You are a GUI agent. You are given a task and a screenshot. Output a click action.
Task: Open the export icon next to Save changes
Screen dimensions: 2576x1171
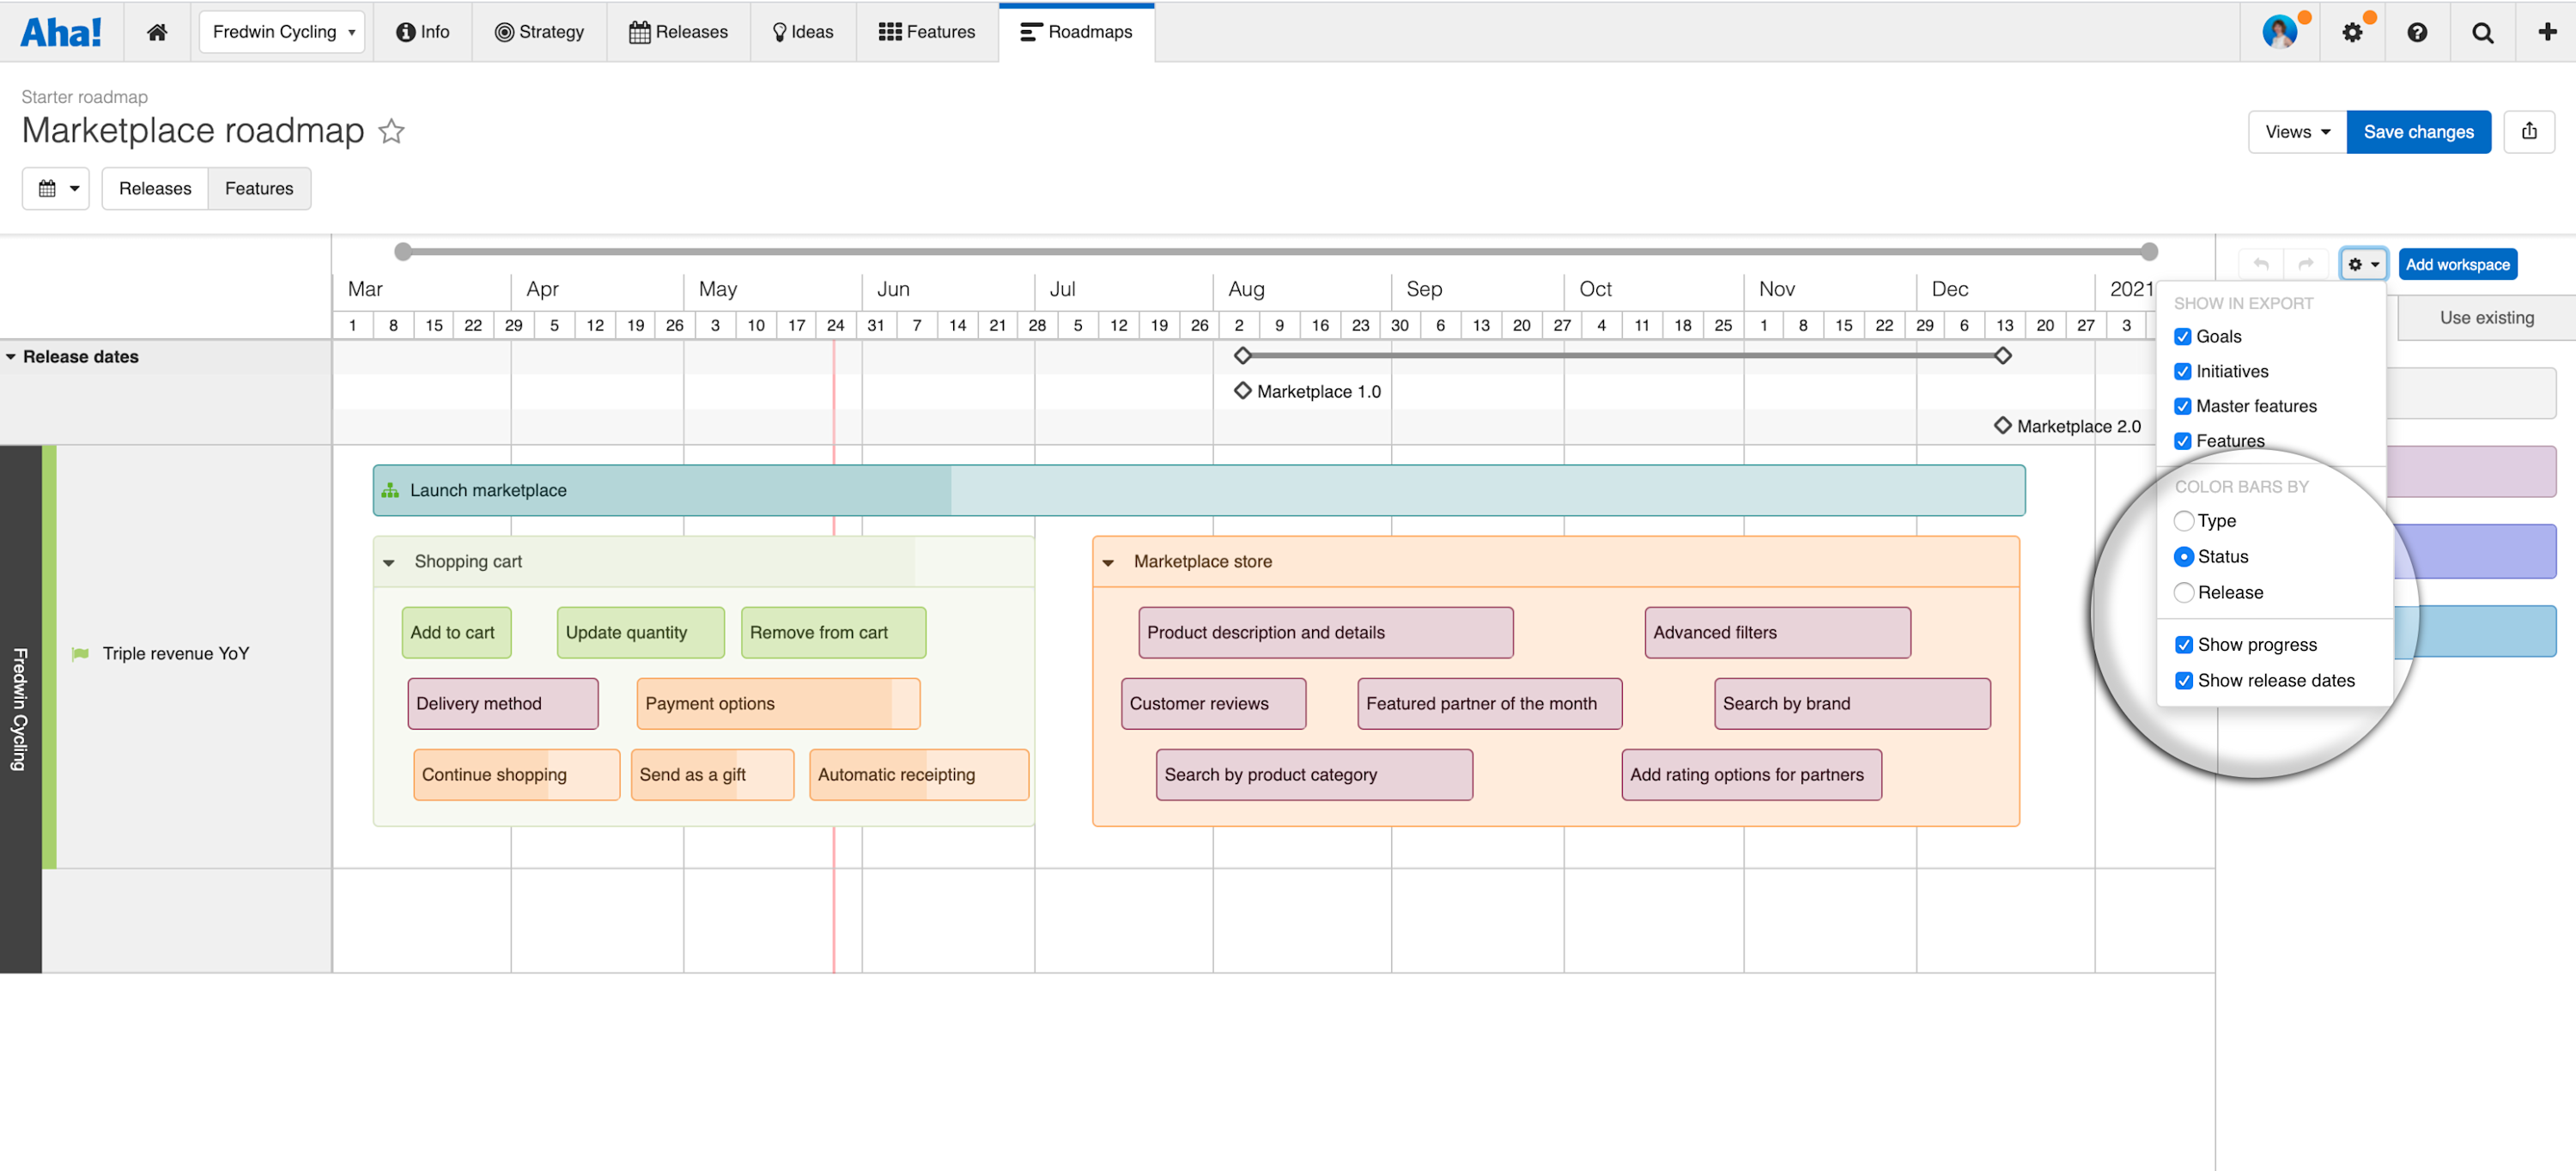2529,131
